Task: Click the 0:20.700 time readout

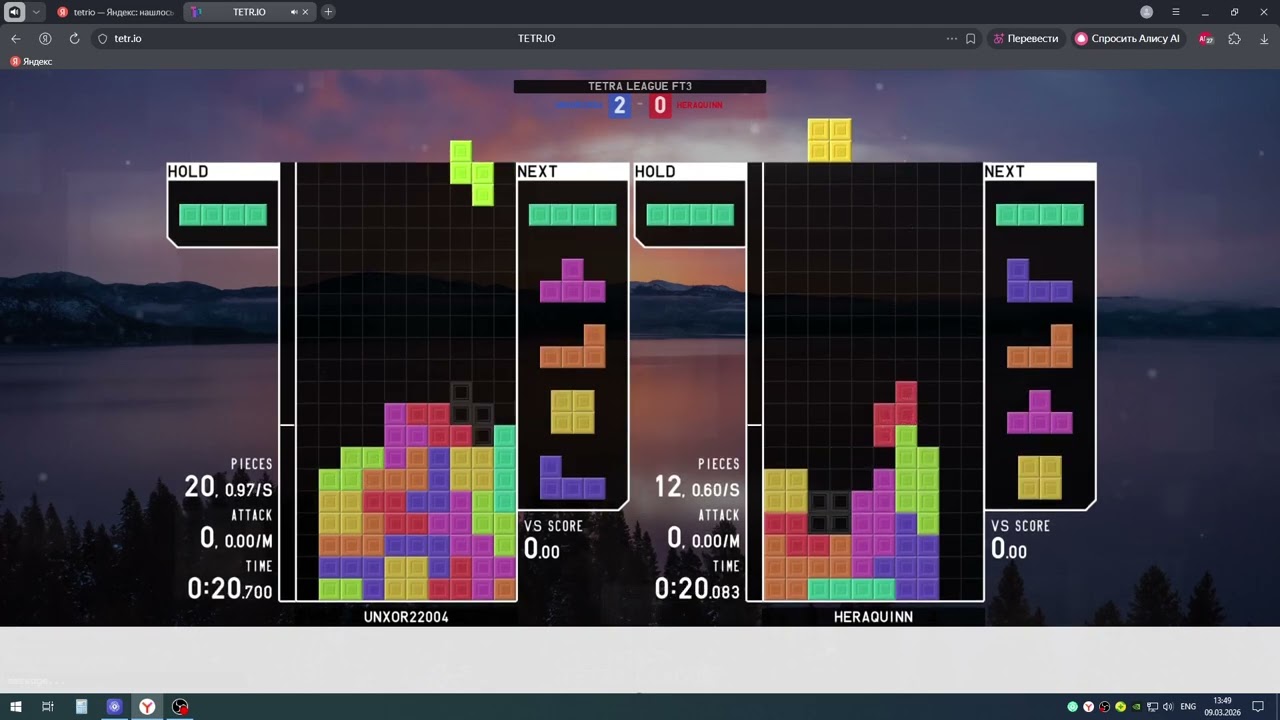Action: pyautogui.click(x=229, y=588)
